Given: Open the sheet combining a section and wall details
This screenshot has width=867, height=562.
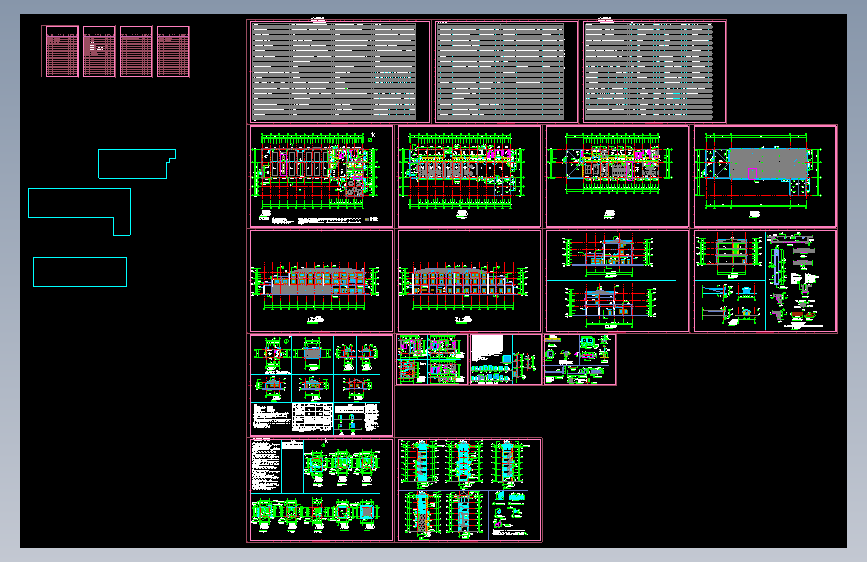Looking at the screenshot, I should [765, 280].
